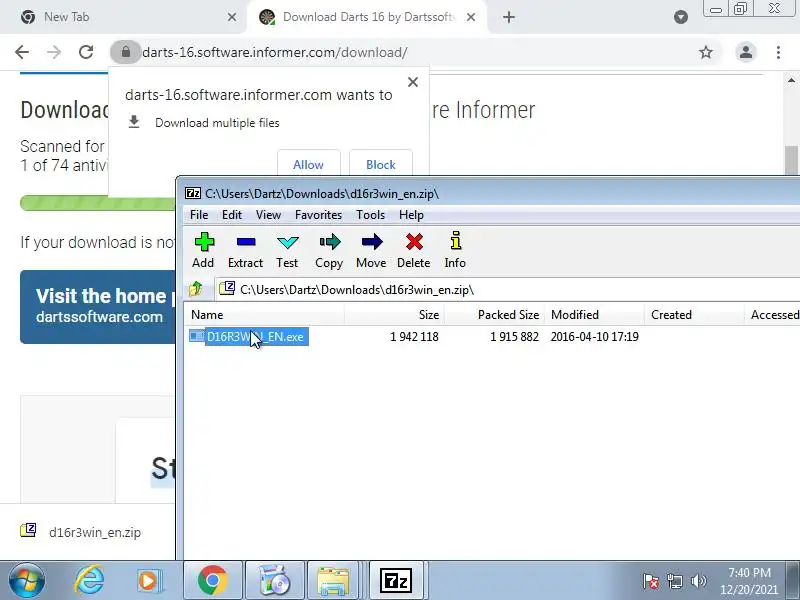
Task: Open the View menu in 7-Zip
Action: click(268, 215)
